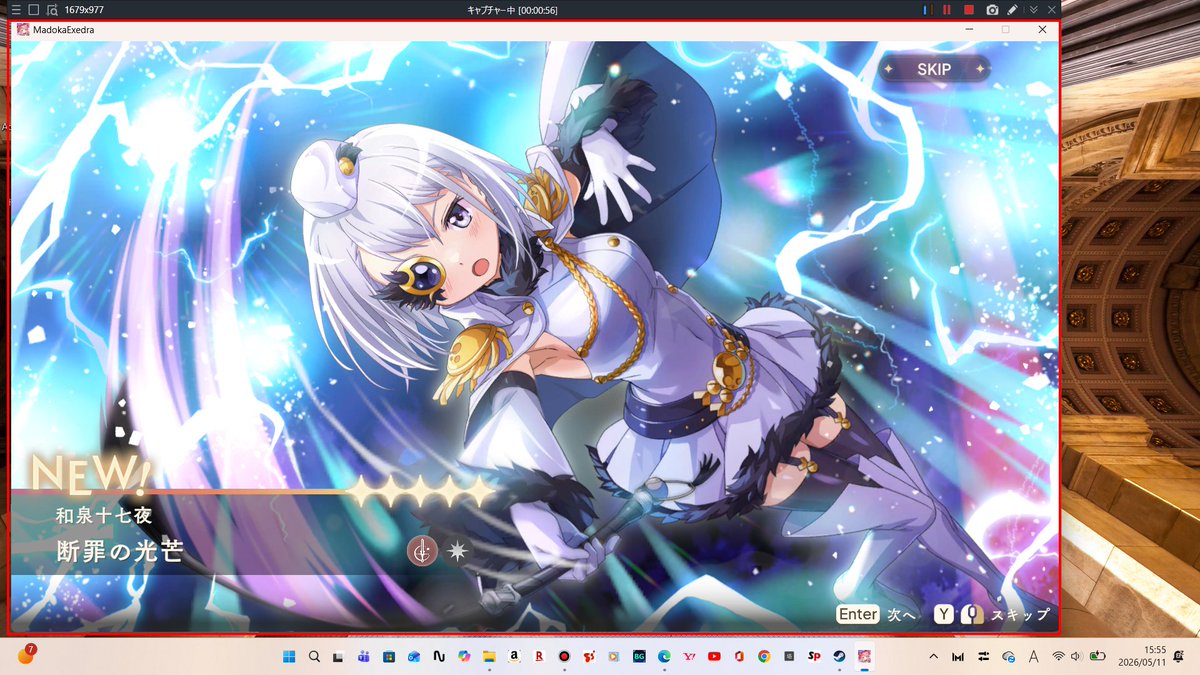The width and height of the screenshot is (1200, 675).
Task: Open File Explorer from the taskbar
Action: (x=490, y=657)
